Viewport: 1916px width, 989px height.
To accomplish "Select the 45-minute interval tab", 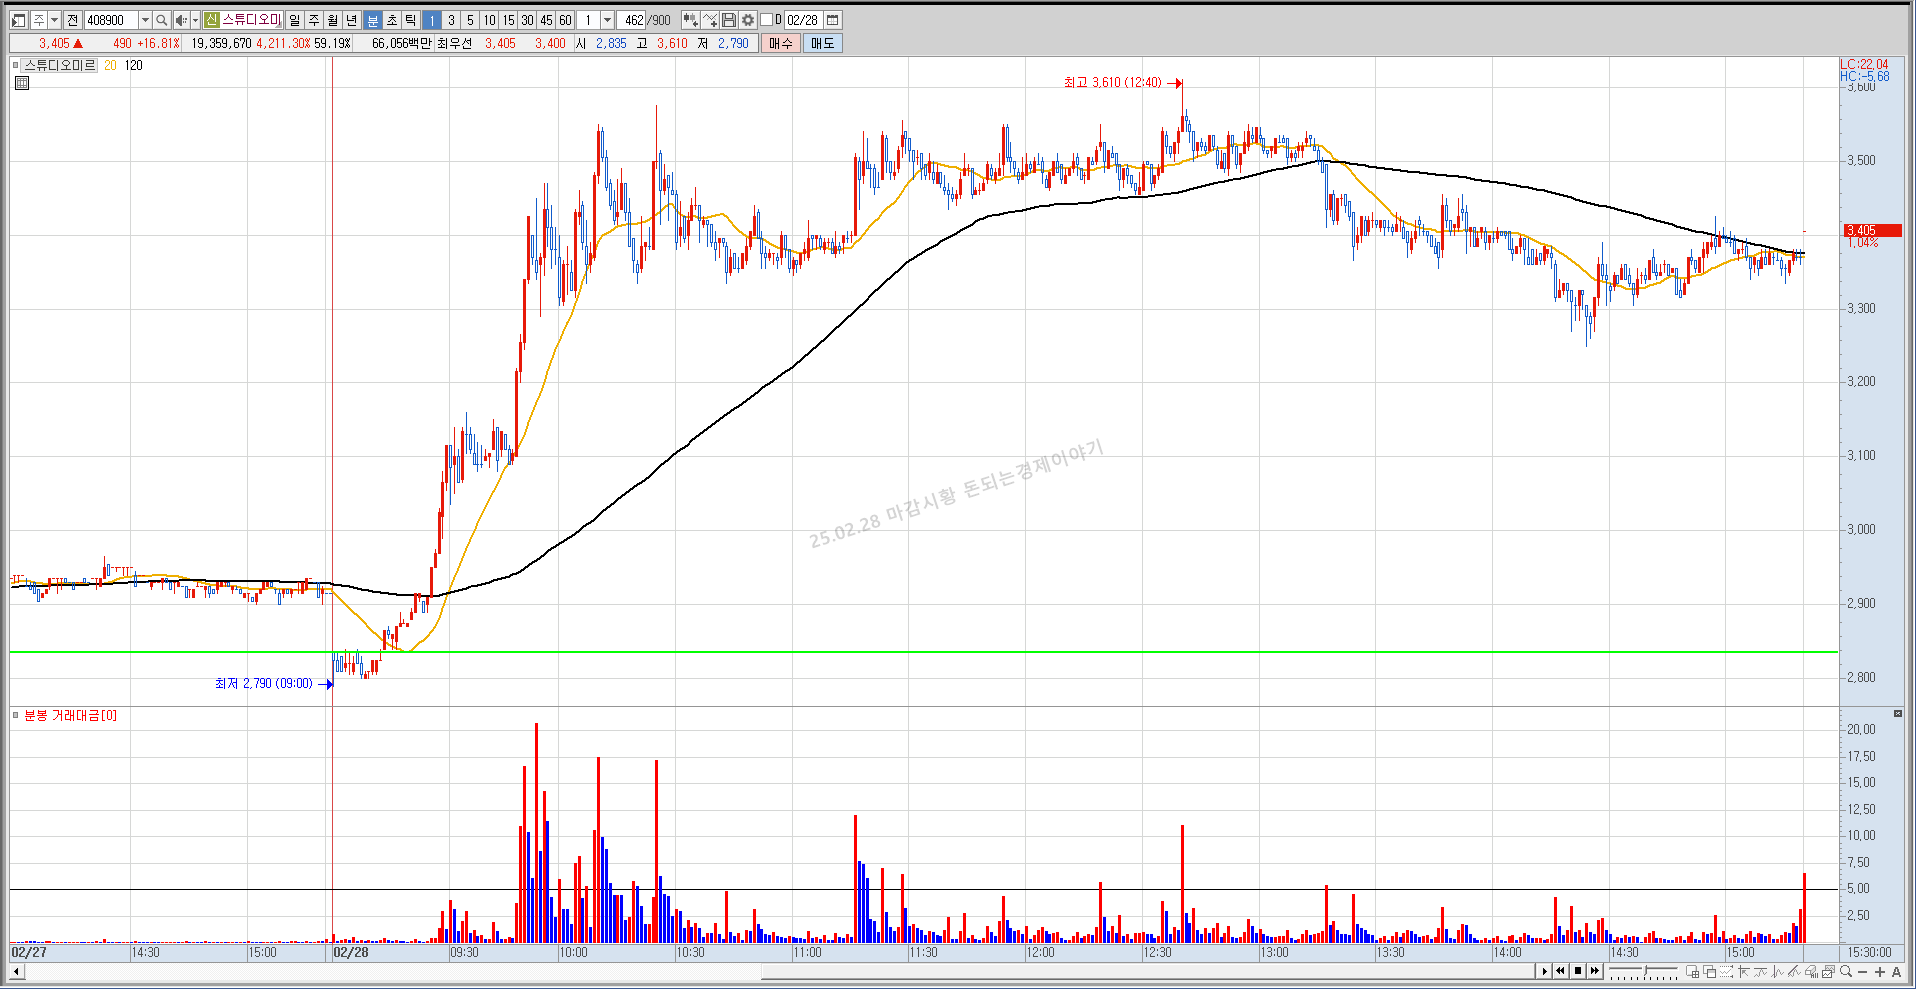I will [x=546, y=20].
